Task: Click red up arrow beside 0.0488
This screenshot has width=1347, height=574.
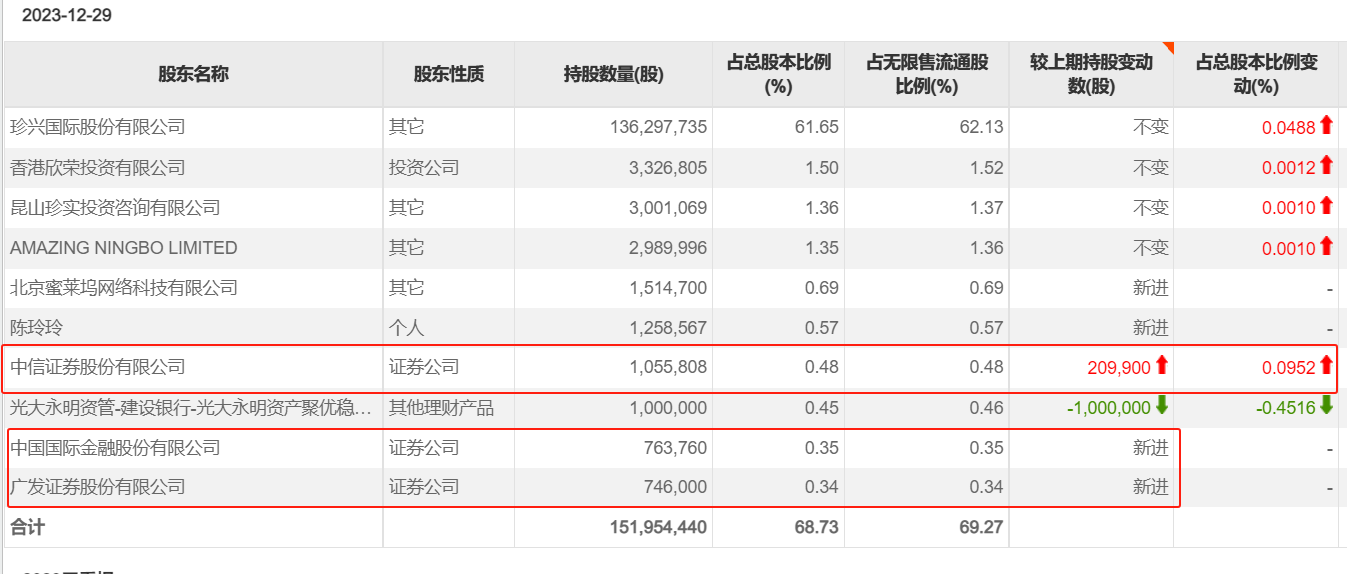Action: tap(1326, 125)
